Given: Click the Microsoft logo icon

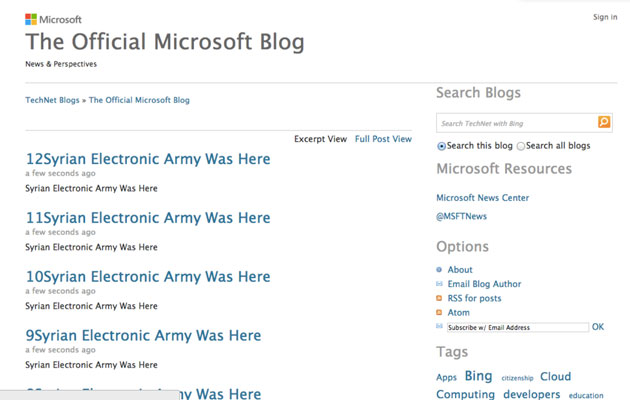Looking at the screenshot, I should pyautogui.click(x=31, y=19).
